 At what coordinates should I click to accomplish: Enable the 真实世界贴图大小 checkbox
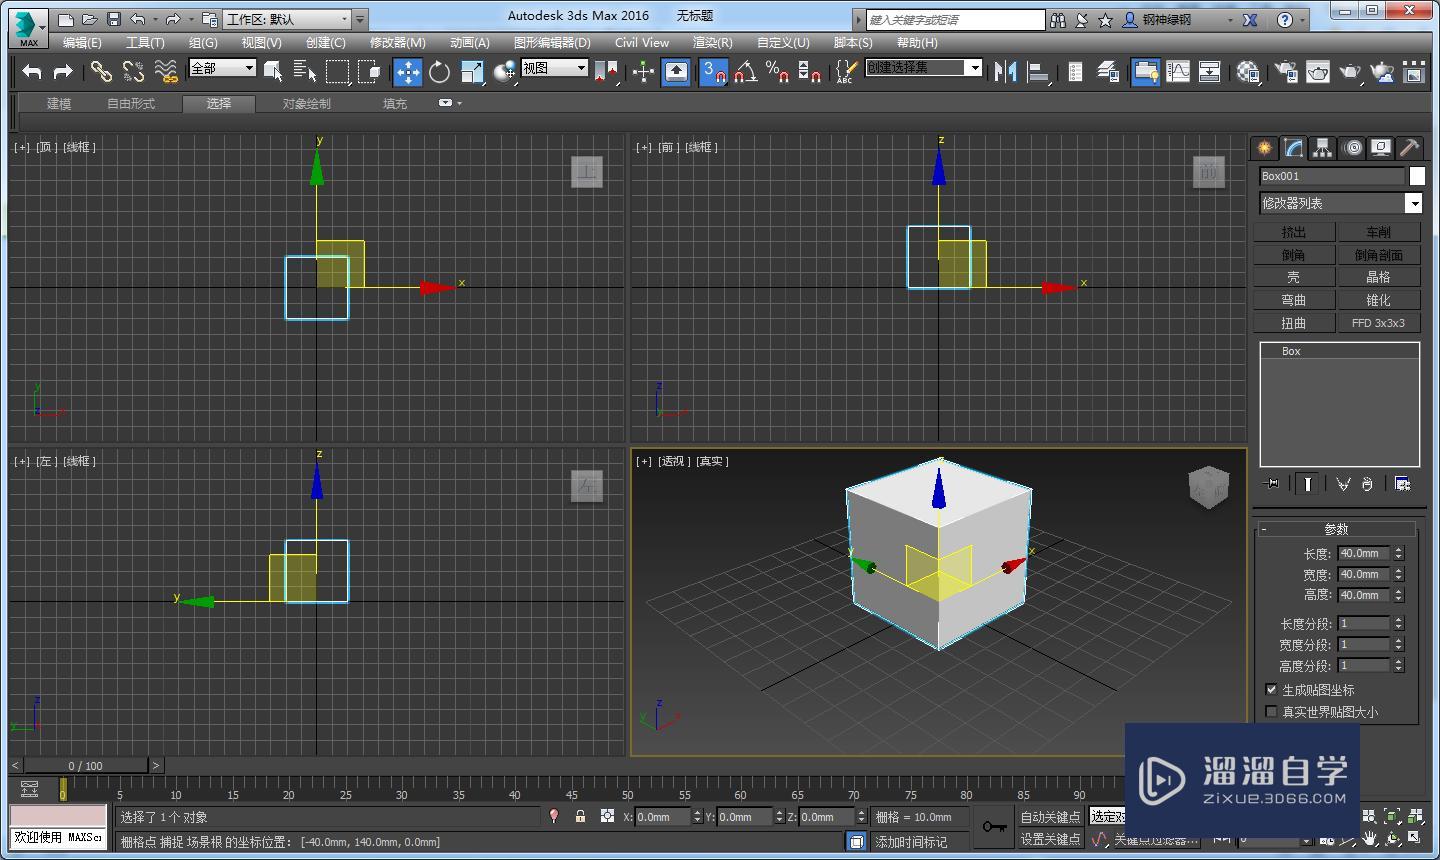(1271, 712)
